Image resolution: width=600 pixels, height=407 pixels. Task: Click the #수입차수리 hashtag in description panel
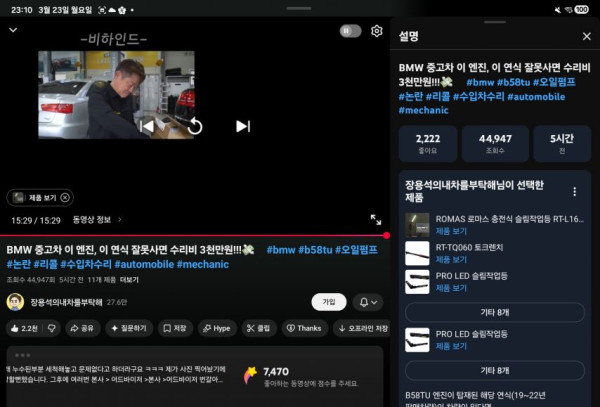pos(478,96)
